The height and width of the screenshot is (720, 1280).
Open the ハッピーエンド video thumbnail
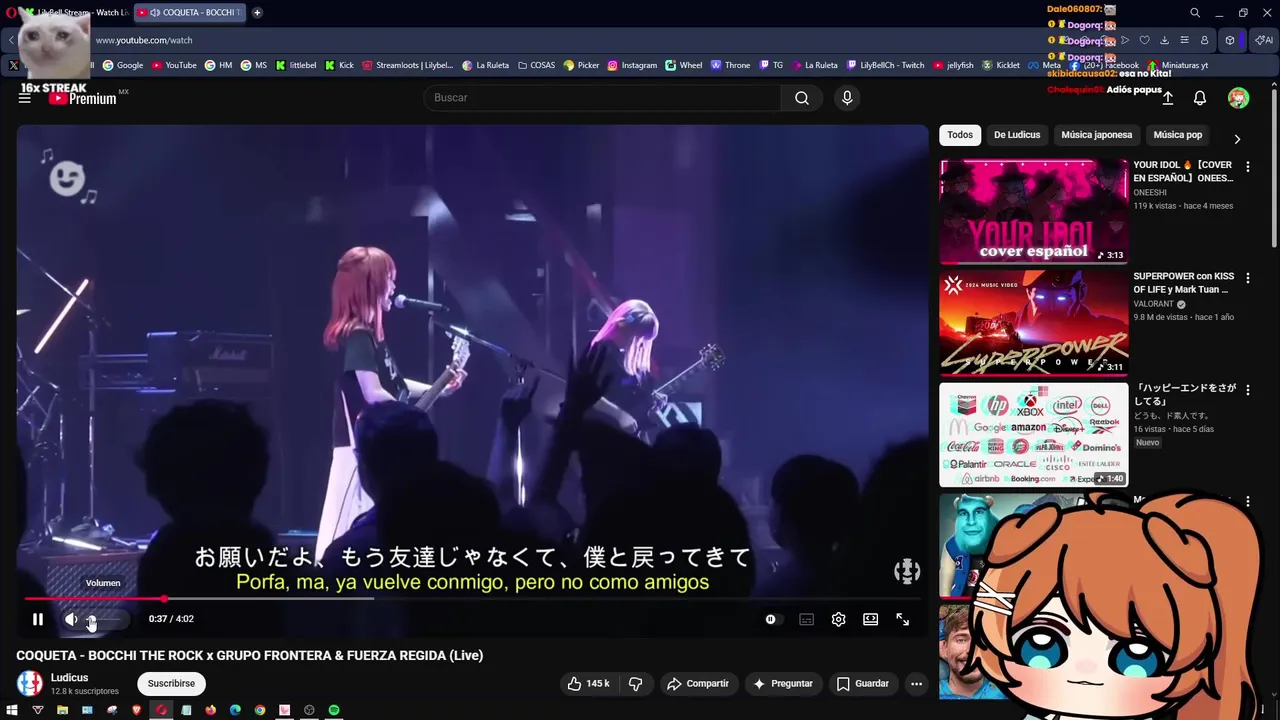[x=1034, y=435]
